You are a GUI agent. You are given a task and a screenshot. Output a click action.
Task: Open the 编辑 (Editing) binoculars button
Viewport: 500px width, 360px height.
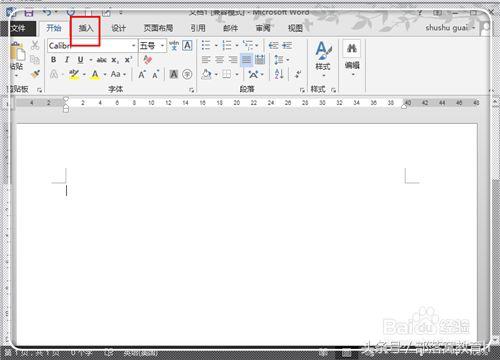click(352, 59)
